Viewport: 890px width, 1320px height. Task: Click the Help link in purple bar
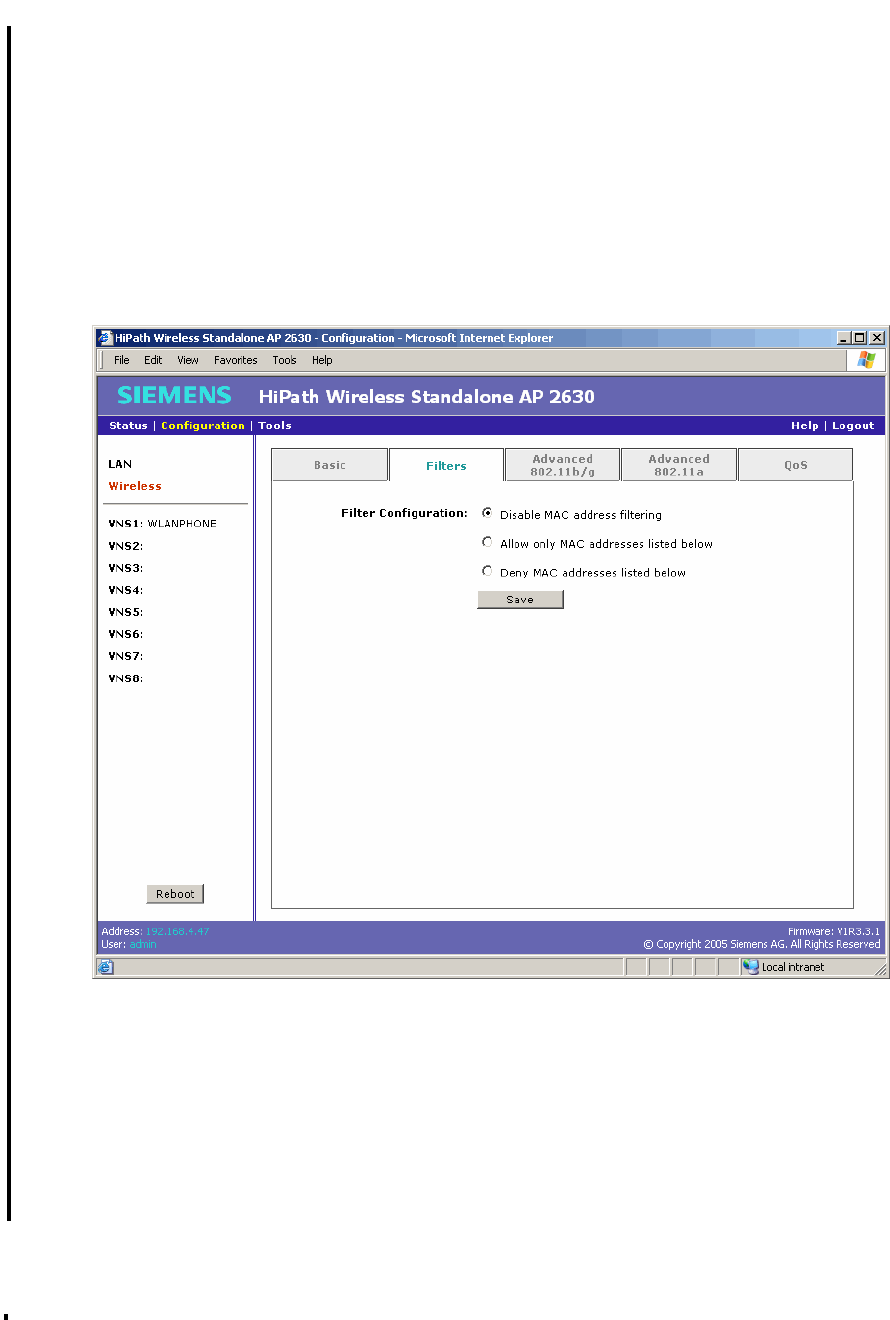804,426
